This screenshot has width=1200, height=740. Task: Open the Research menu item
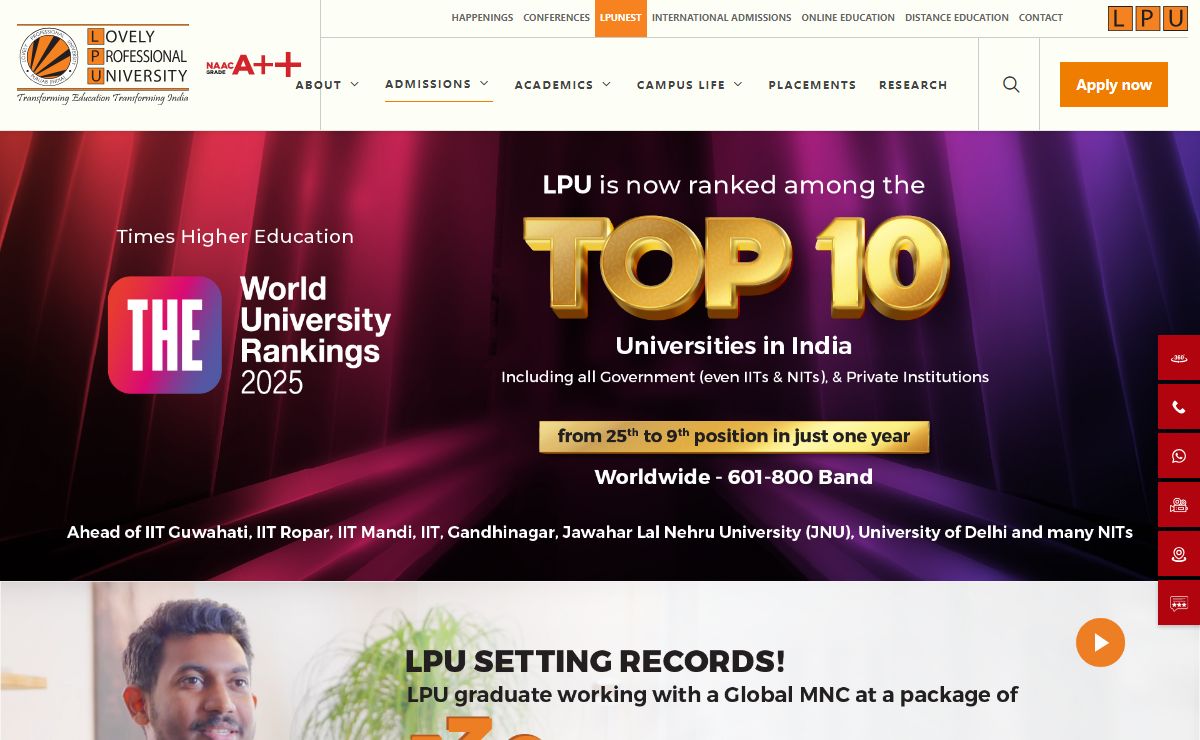pyautogui.click(x=913, y=85)
